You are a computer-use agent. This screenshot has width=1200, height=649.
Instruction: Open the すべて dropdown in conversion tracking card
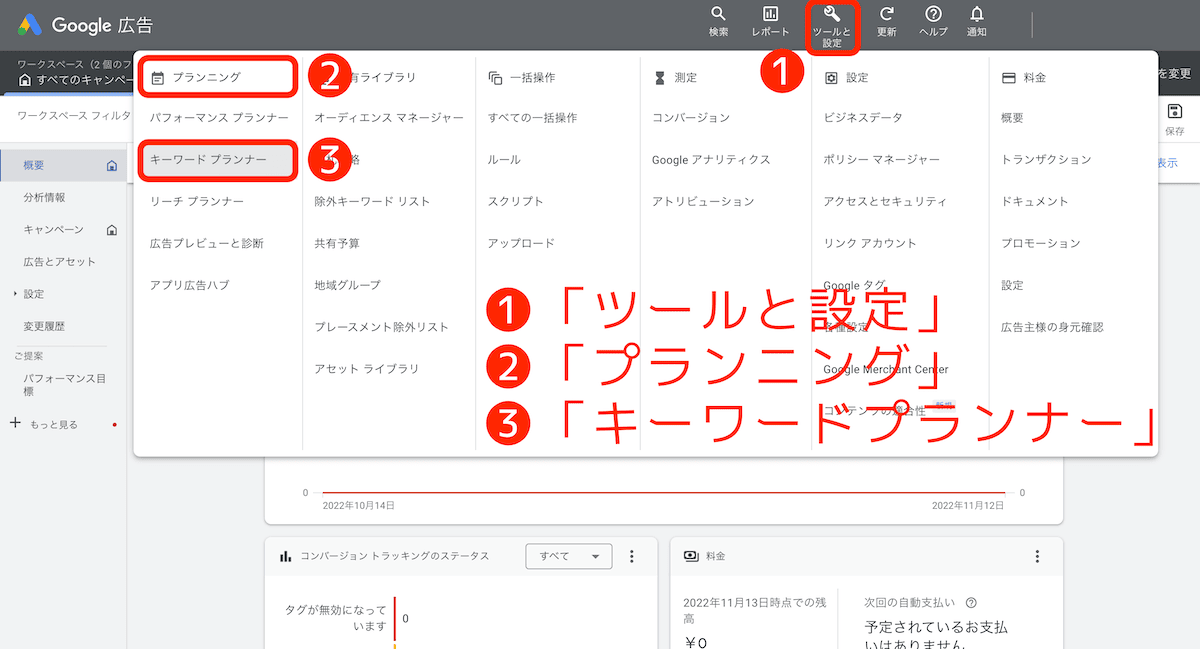(568, 556)
